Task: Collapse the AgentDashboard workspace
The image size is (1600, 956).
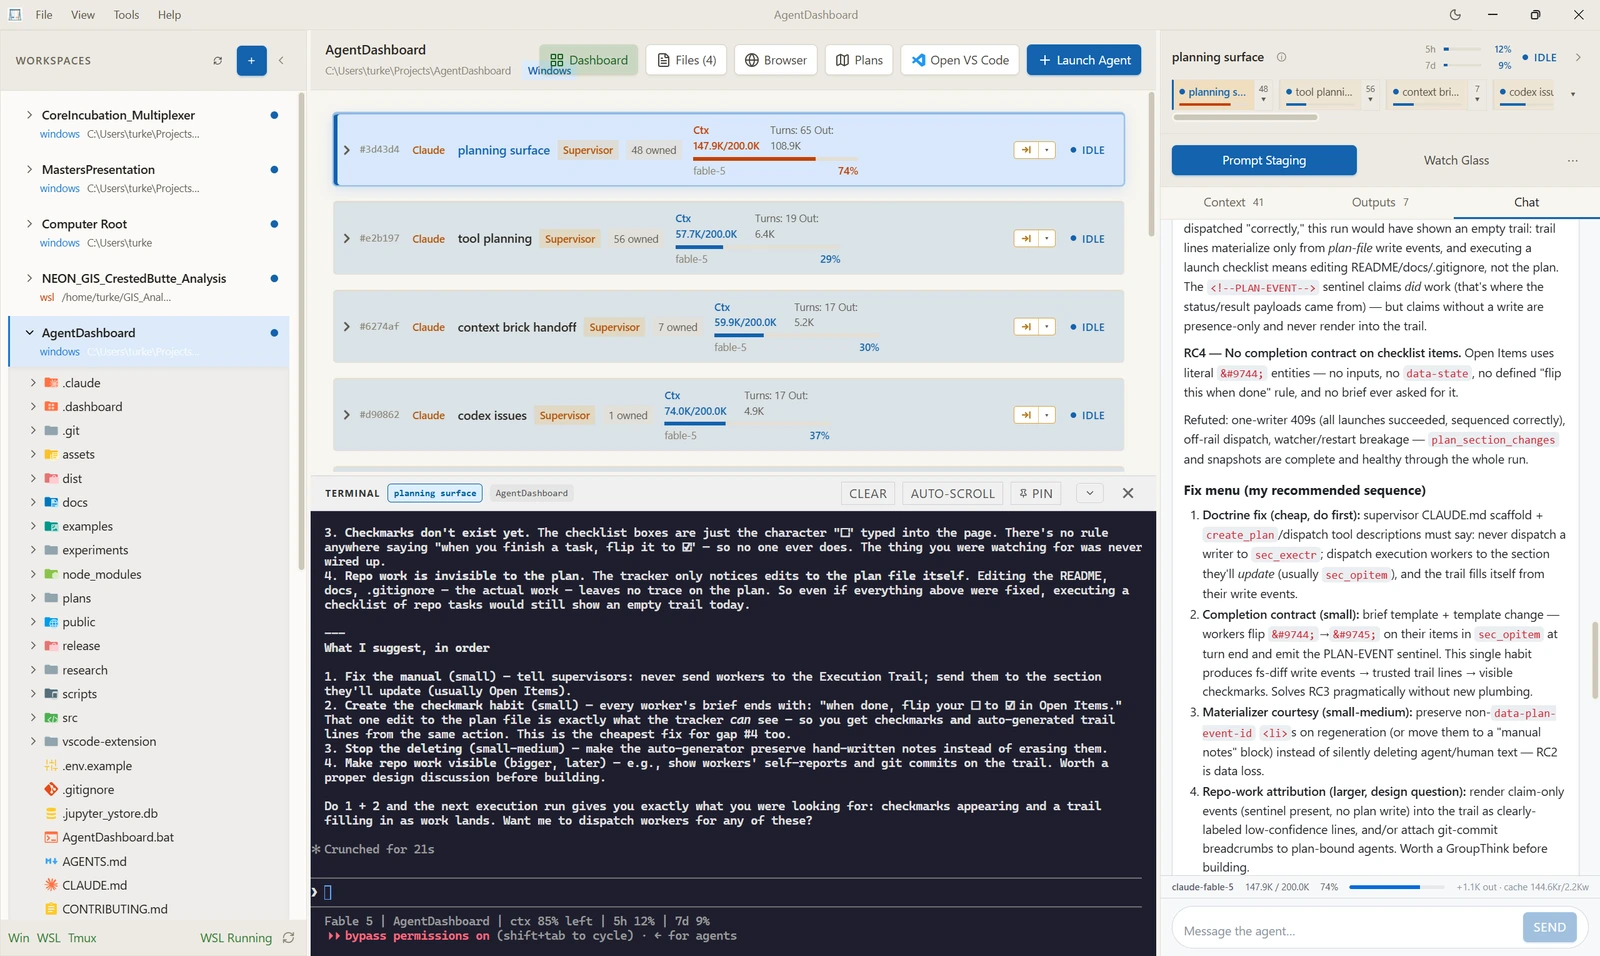Action: point(29,333)
